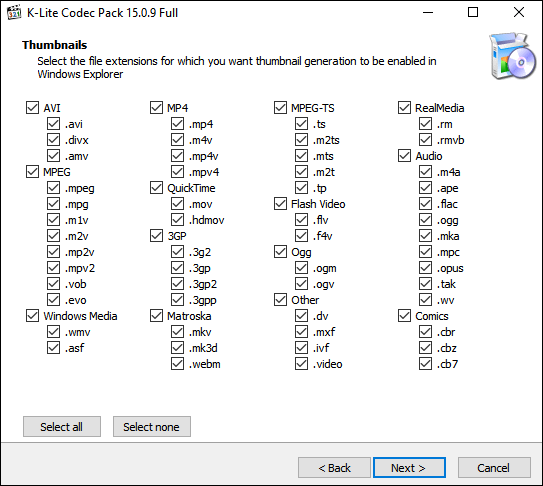543x486 pixels.
Task: Toggle the .avi extension checkbox
Action: (x=53, y=124)
